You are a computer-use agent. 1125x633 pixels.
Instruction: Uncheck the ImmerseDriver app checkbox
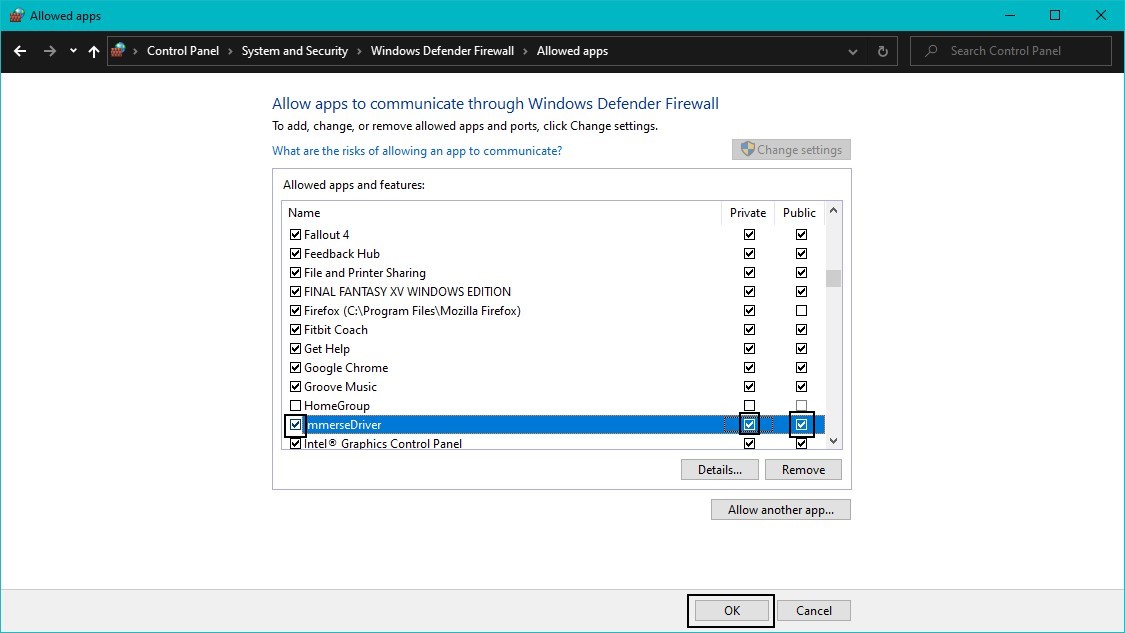(x=295, y=425)
